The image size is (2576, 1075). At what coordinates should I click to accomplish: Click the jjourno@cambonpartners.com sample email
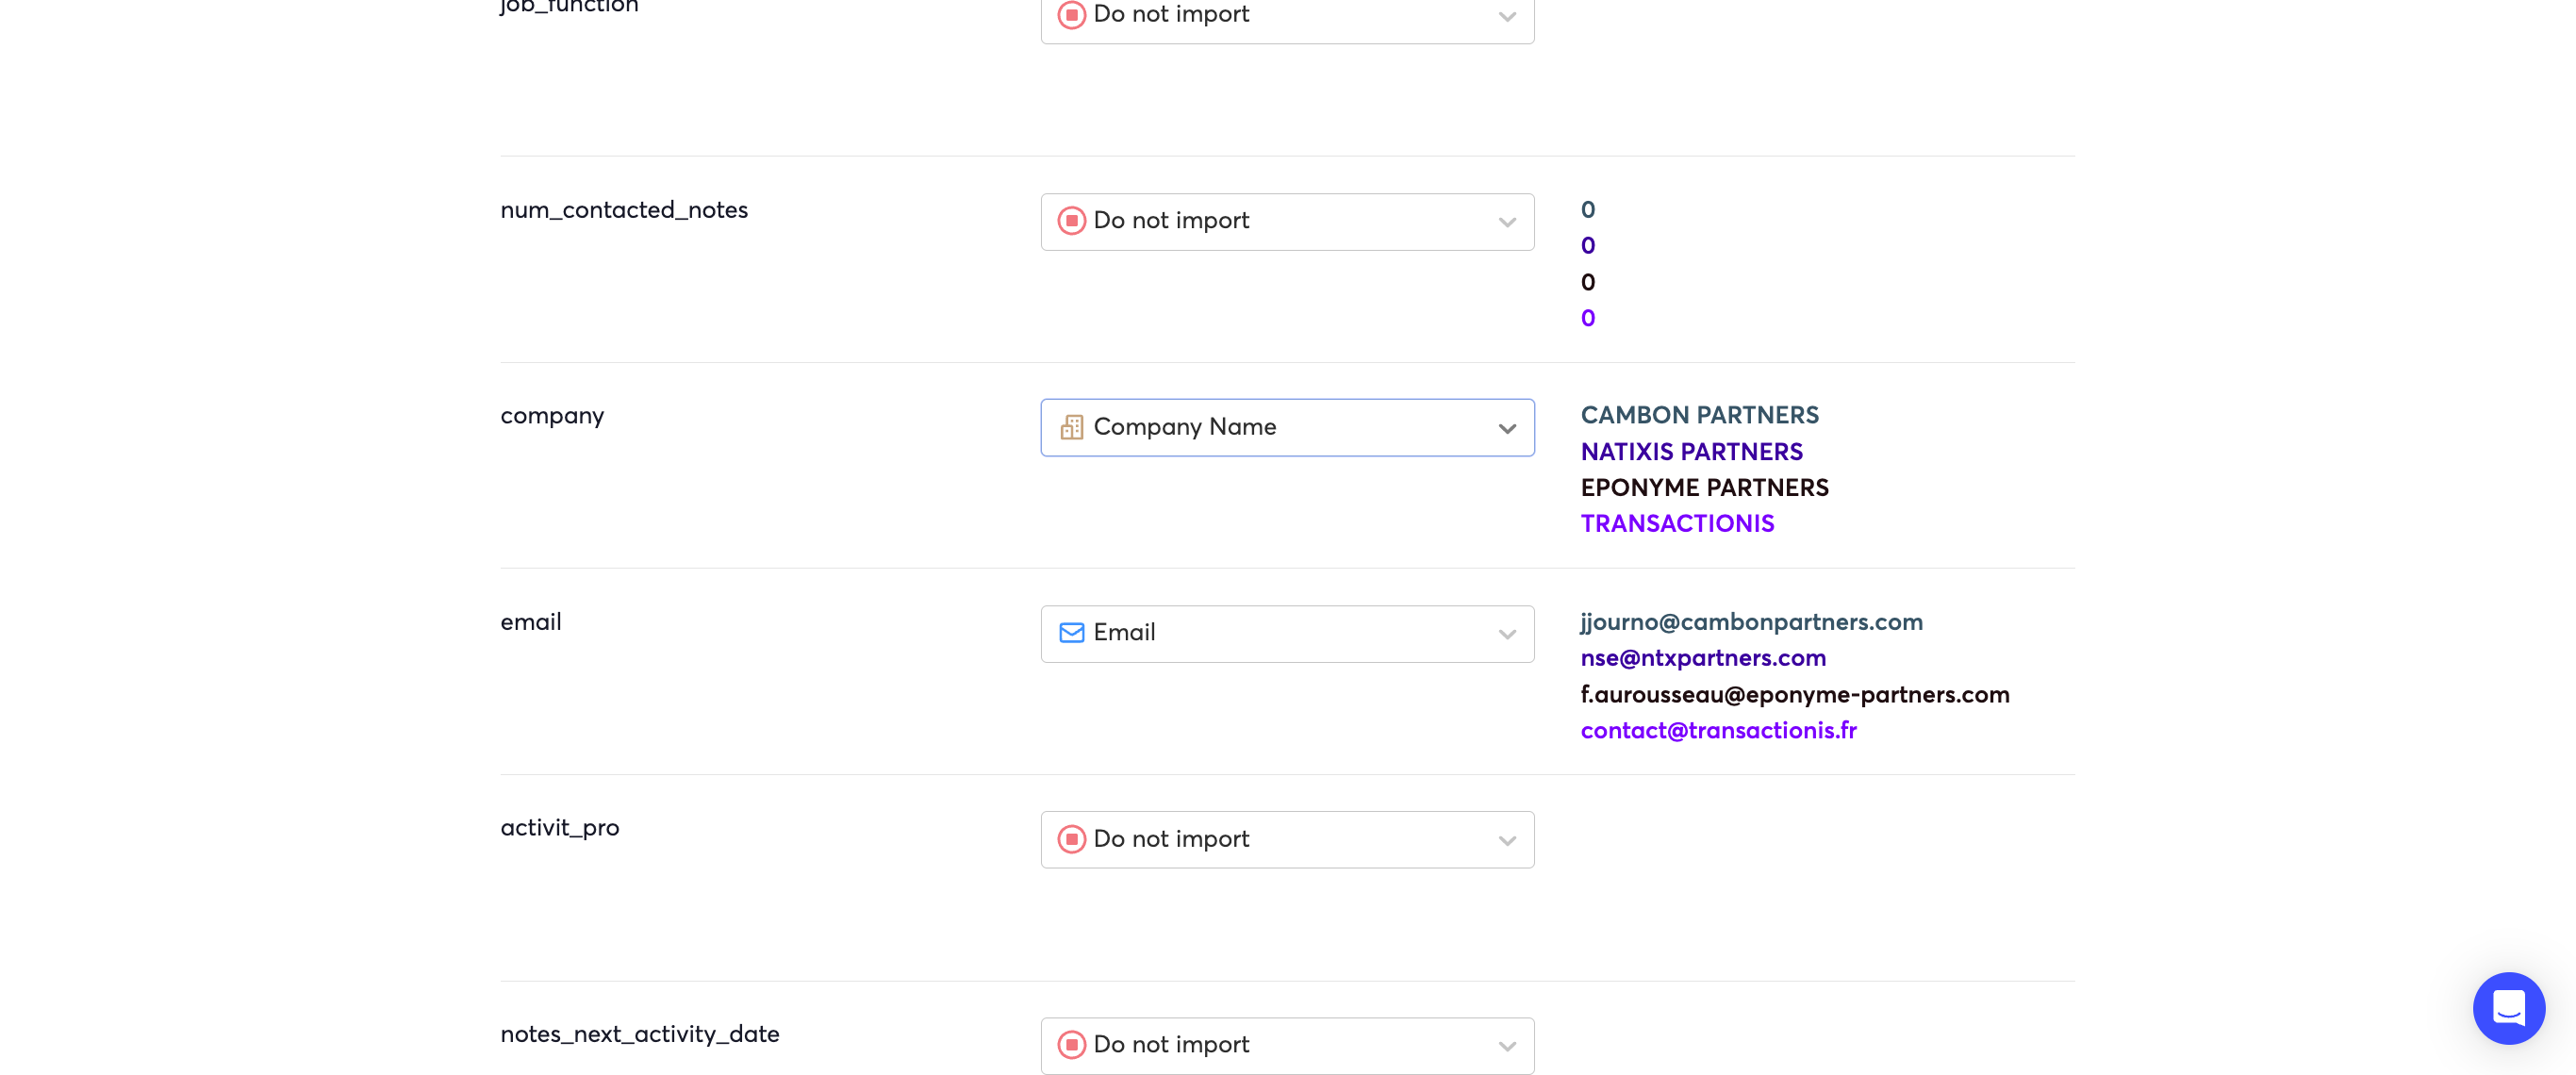[1751, 622]
